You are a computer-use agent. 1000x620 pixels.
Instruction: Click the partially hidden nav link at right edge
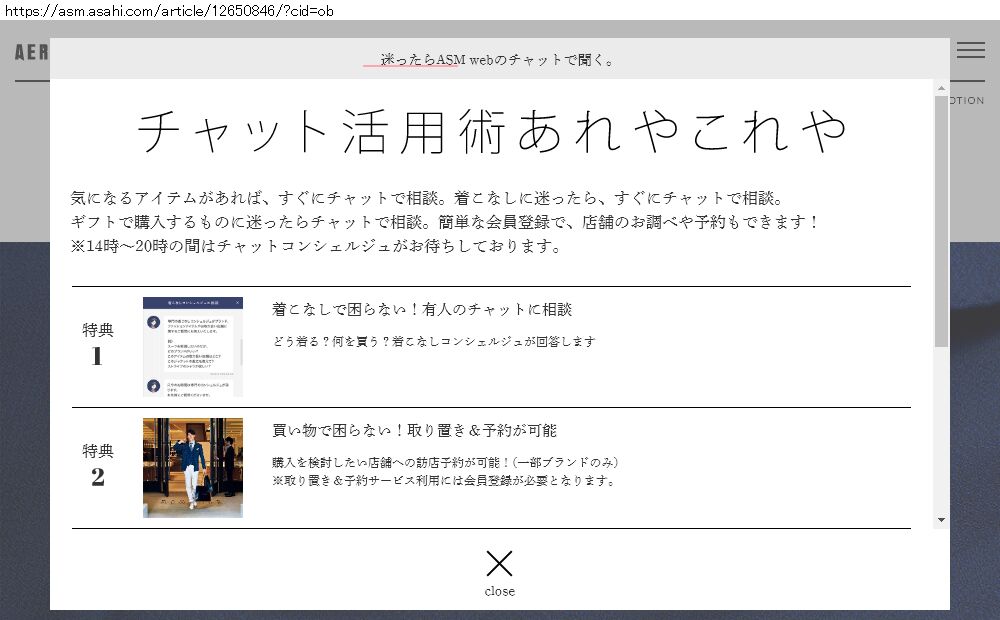[967, 101]
